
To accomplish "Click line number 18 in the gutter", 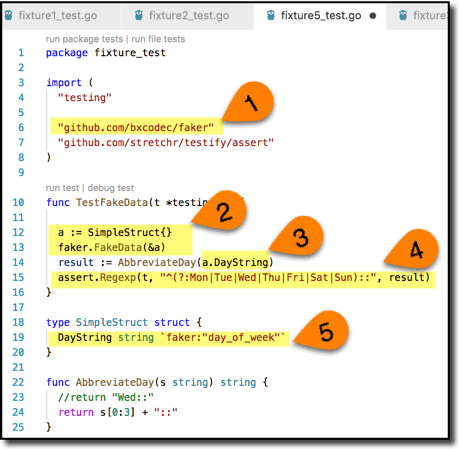I will tap(18, 322).
